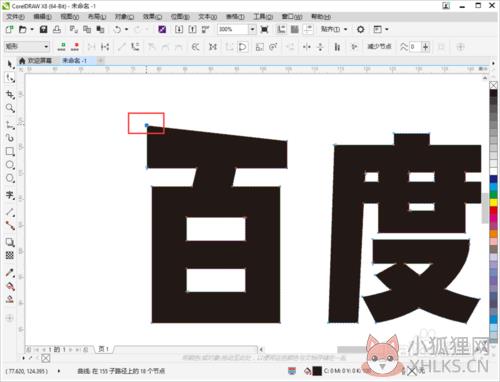
Task: Open the zoom level dropdown
Action: click(x=252, y=29)
